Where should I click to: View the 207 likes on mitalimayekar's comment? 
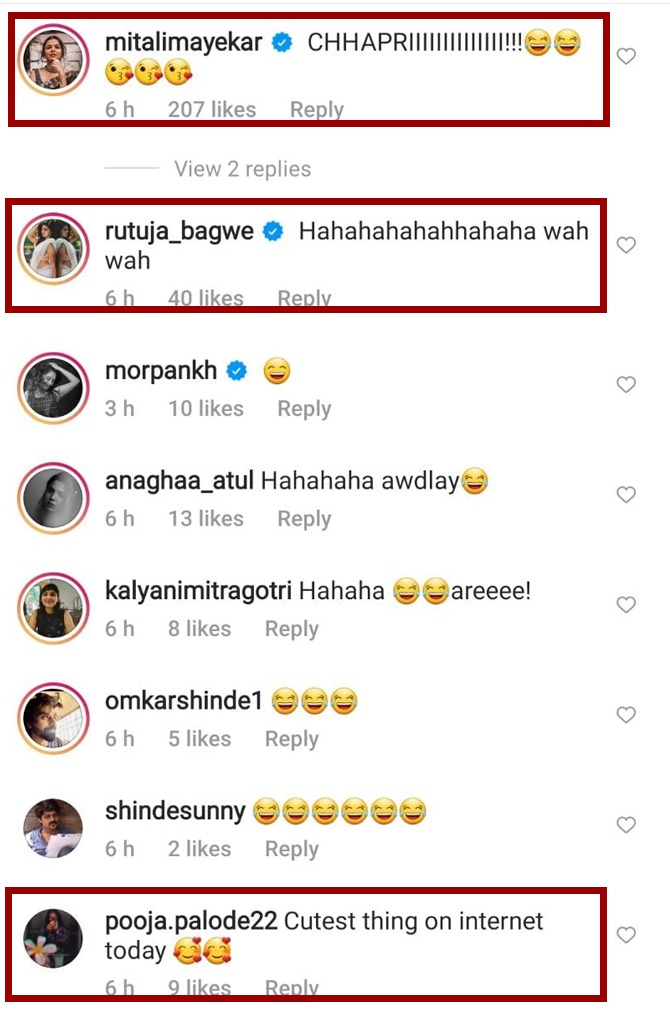pos(212,110)
